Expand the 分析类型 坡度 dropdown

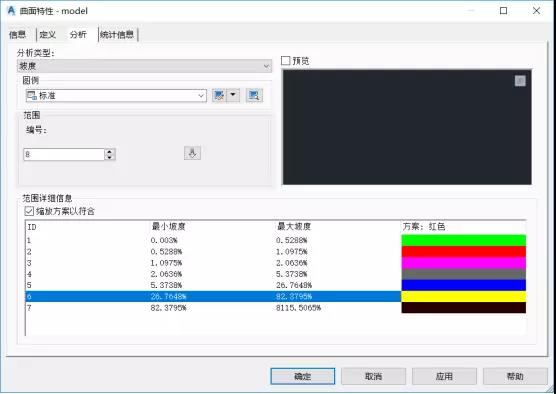[144, 66]
